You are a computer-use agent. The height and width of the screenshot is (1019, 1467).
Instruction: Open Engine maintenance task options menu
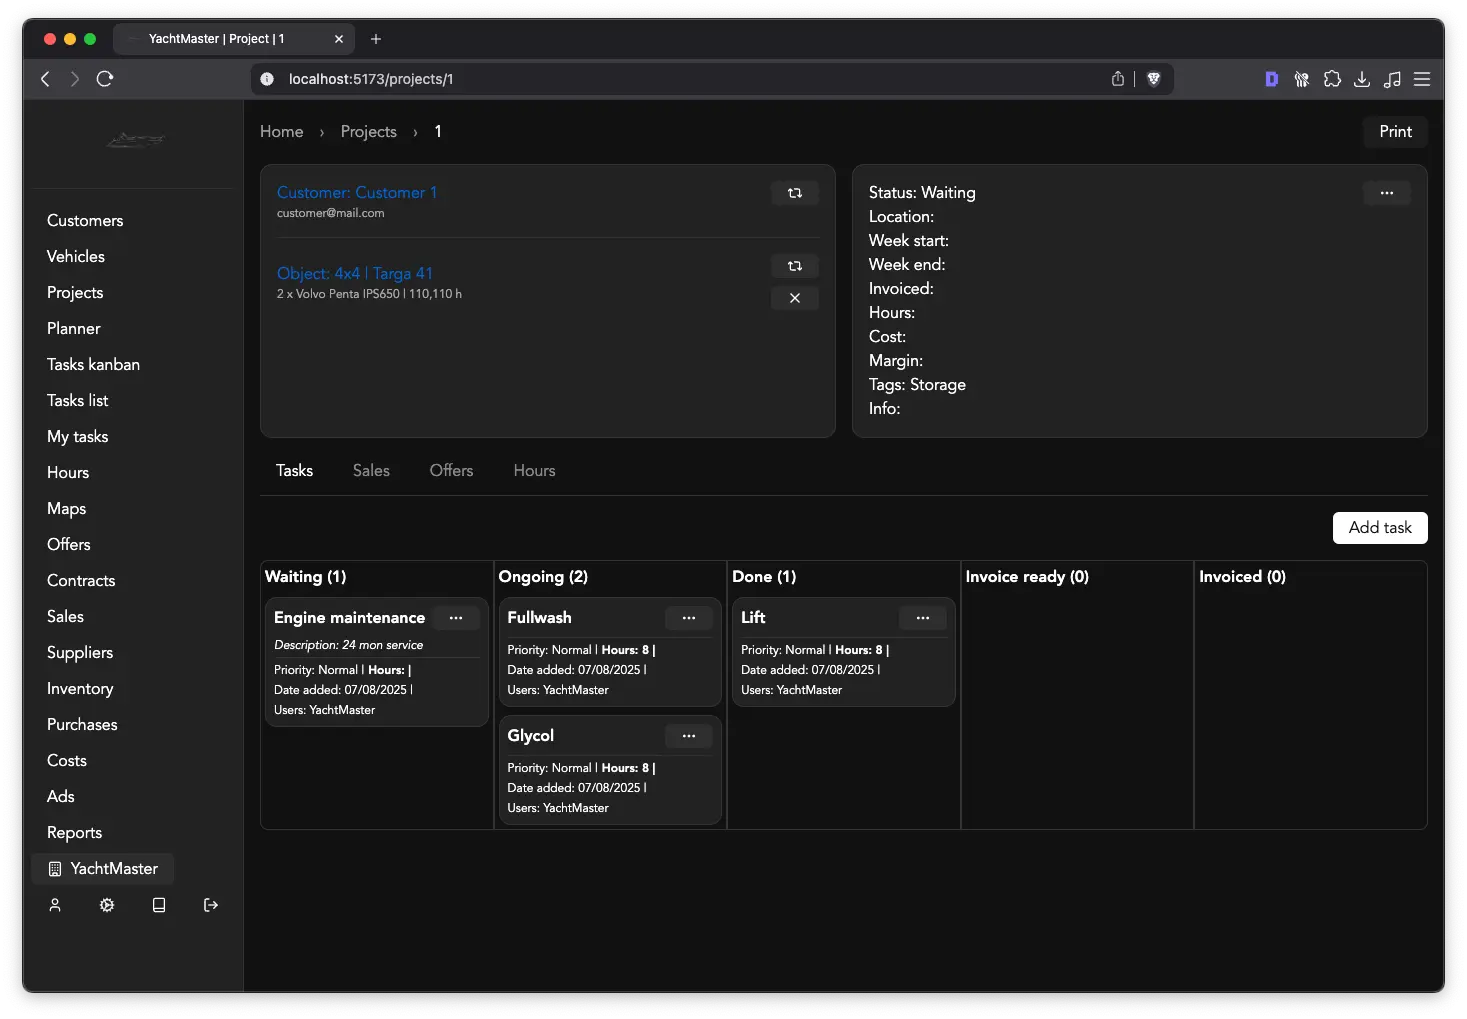[x=456, y=618]
